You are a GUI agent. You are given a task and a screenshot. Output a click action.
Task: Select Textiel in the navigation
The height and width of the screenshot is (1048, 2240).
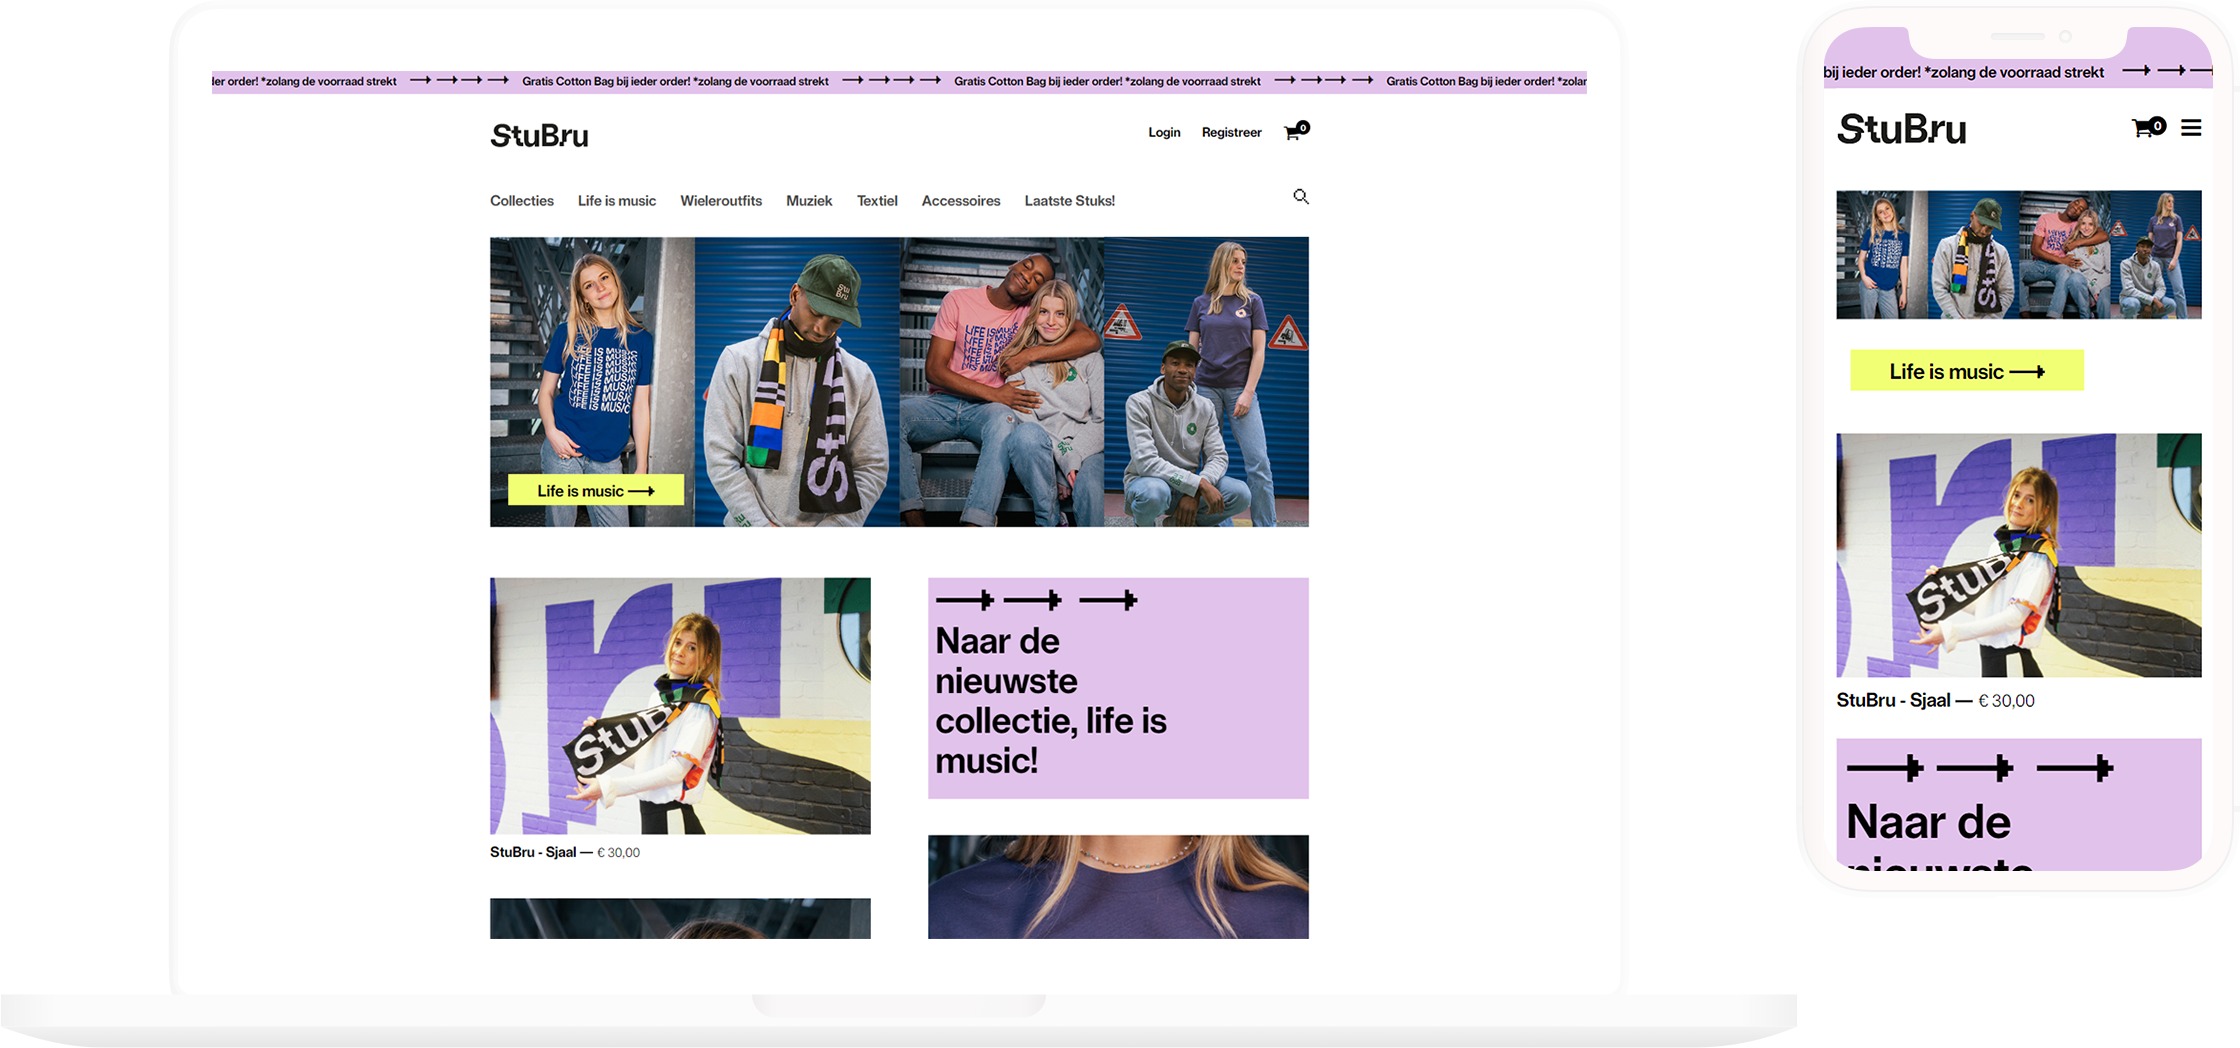877,201
